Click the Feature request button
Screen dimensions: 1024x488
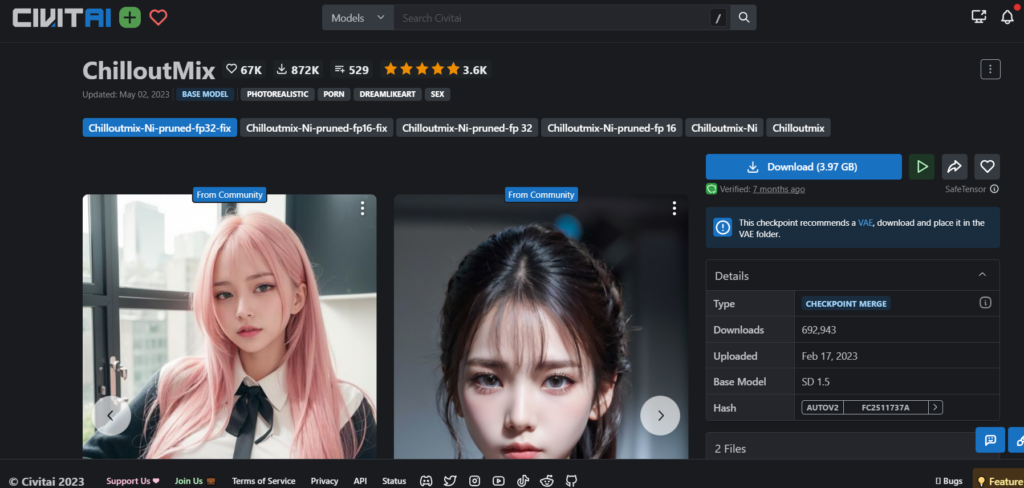pos(998,480)
